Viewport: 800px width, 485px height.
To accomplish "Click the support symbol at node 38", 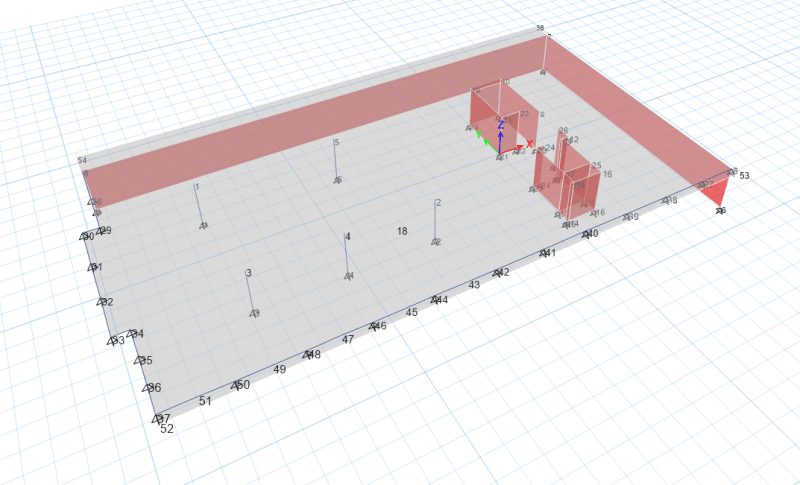I will [666, 200].
